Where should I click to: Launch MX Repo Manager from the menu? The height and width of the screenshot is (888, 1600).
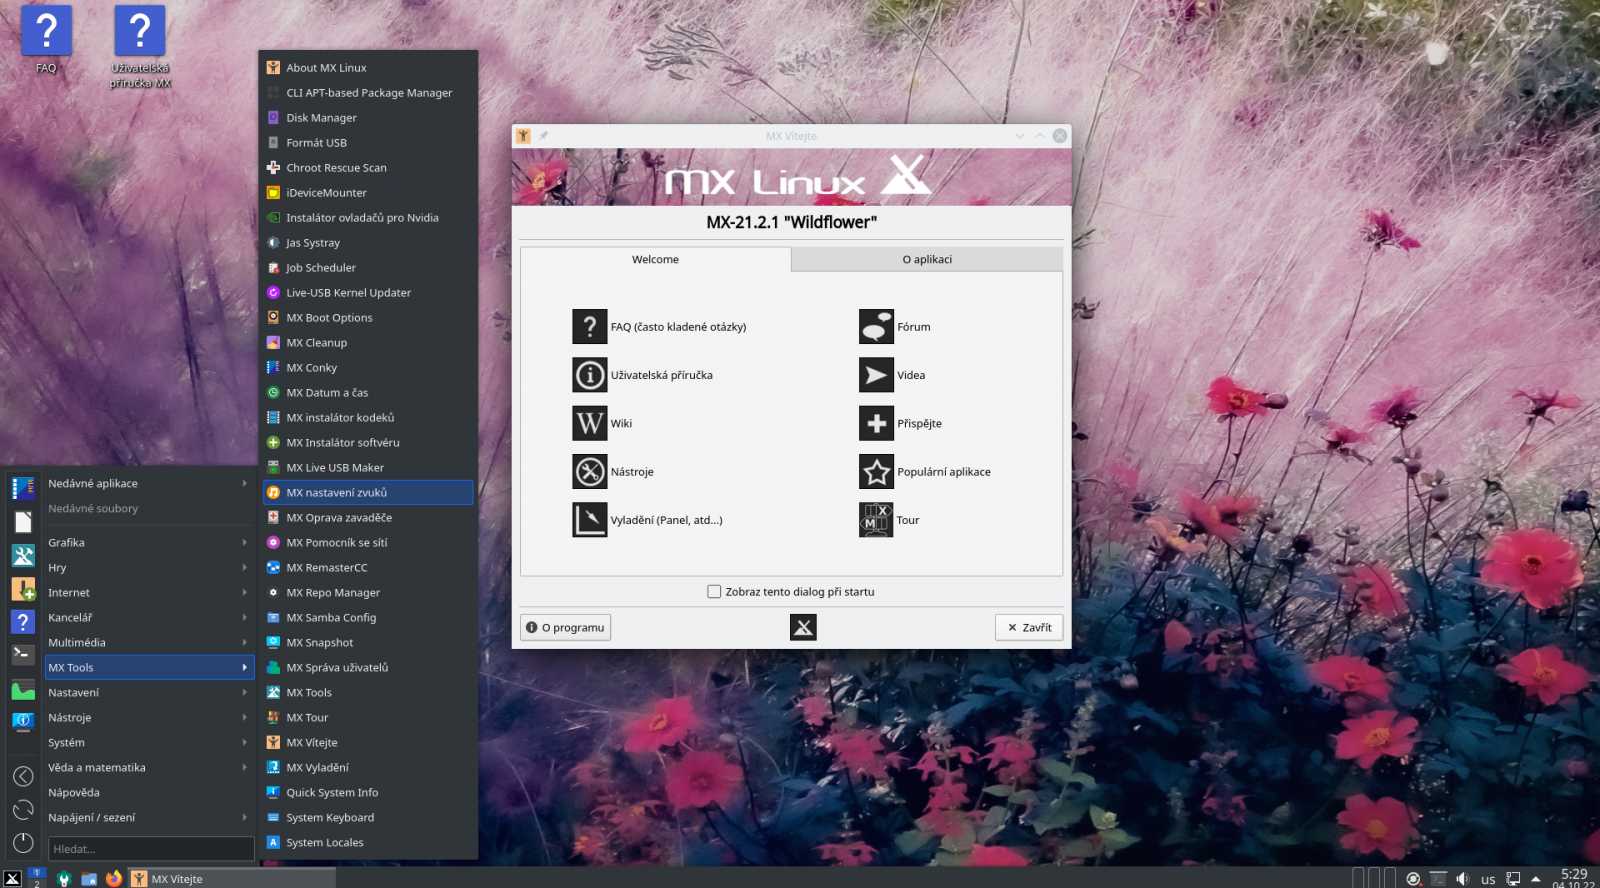[368, 592]
